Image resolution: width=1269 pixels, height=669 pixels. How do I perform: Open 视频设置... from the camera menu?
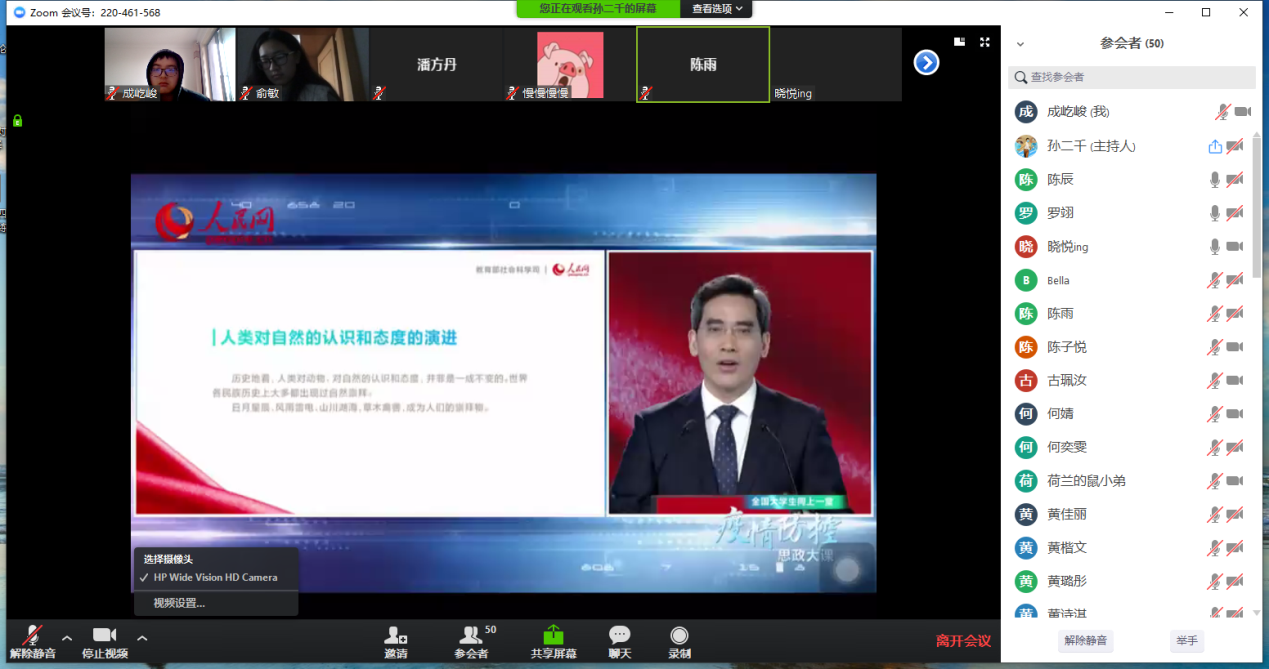tap(179, 603)
